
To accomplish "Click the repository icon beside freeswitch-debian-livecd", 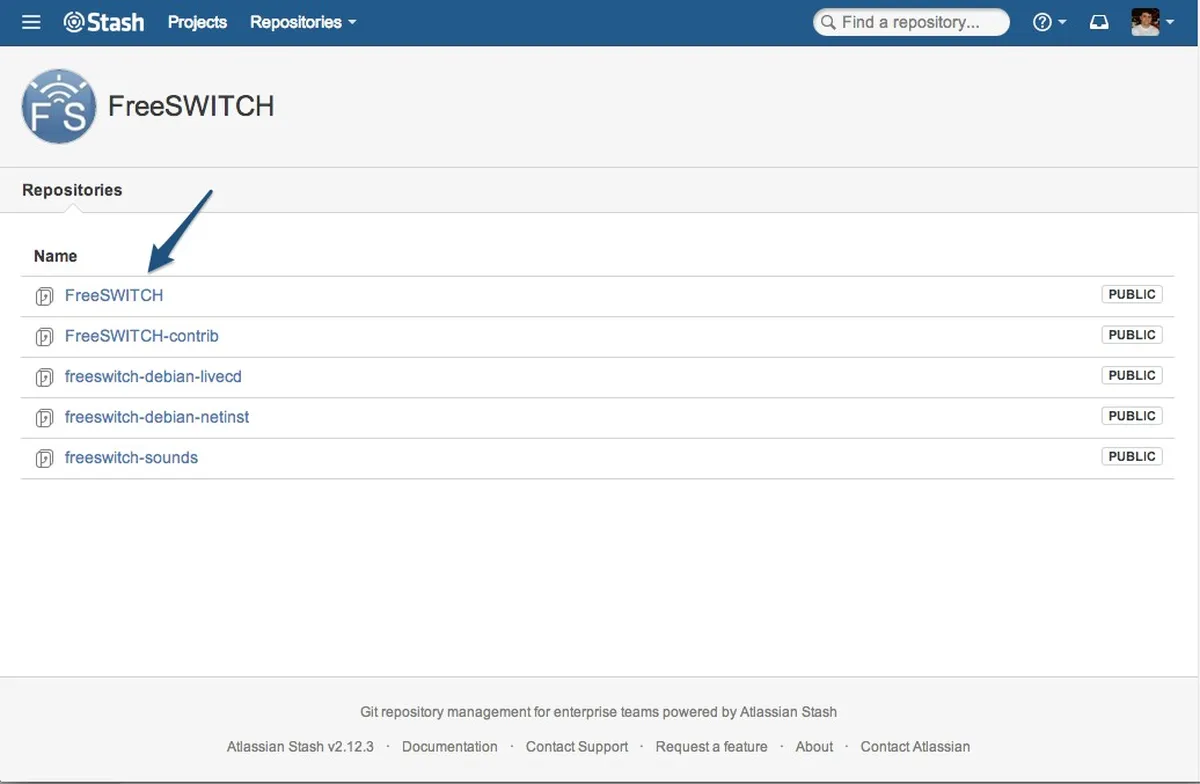I will [x=44, y=377].
